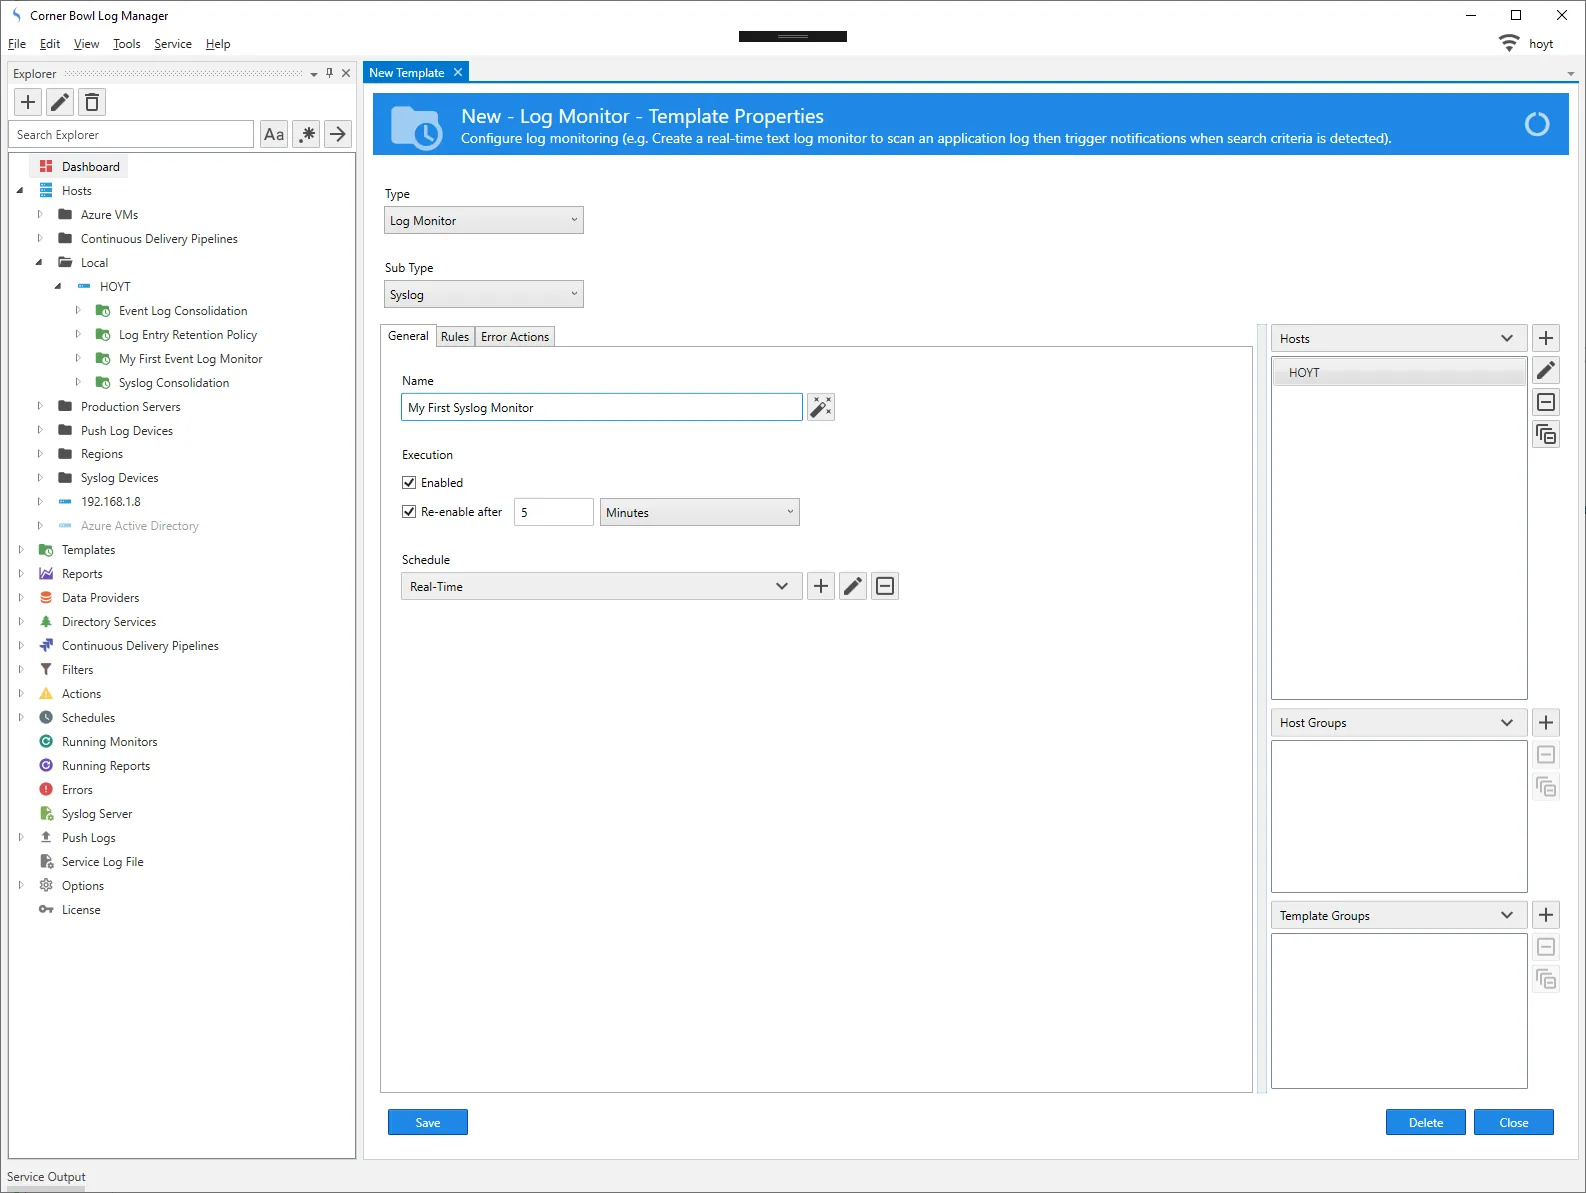The height and width of the screenshot is (1193, 1586).
Task: Toggle the Re-enable after checkbox
Action: tap(409, 511)
